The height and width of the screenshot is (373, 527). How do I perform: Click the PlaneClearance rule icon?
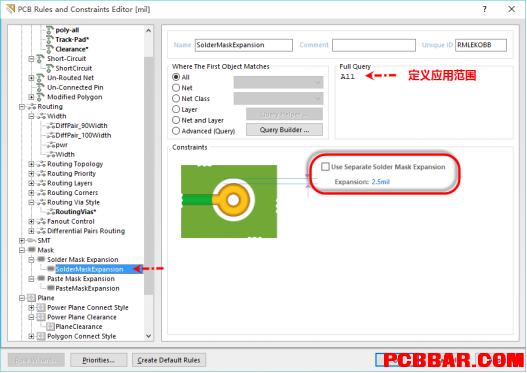tap(50, 326)
